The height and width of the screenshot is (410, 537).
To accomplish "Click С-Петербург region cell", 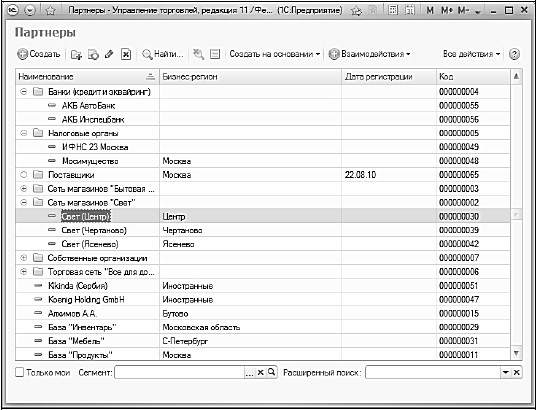I will coord(250,341).
